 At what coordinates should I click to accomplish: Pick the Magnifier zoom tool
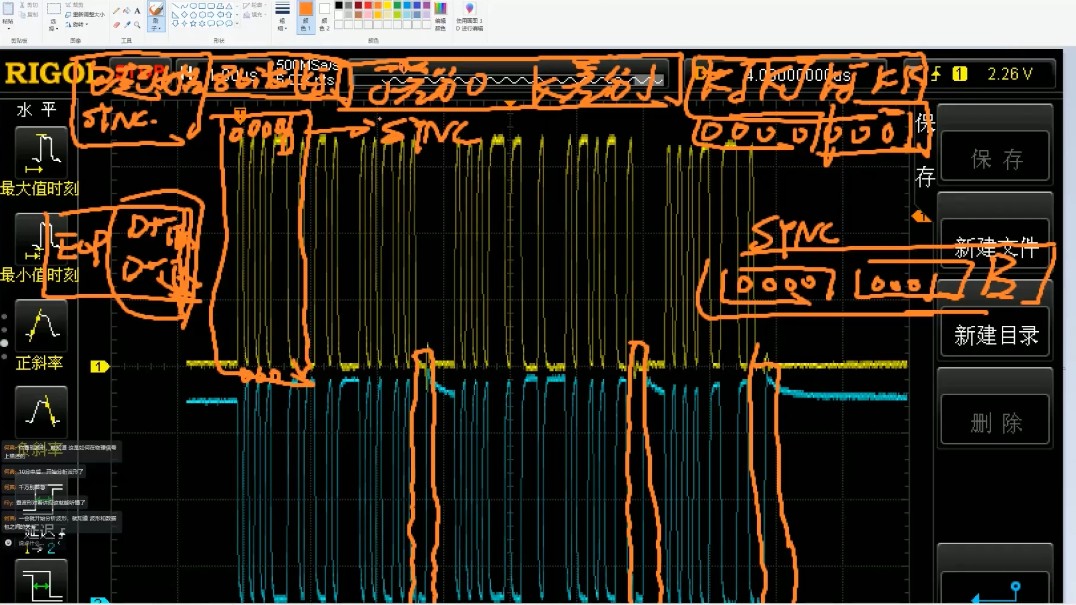tap(137, 24)
